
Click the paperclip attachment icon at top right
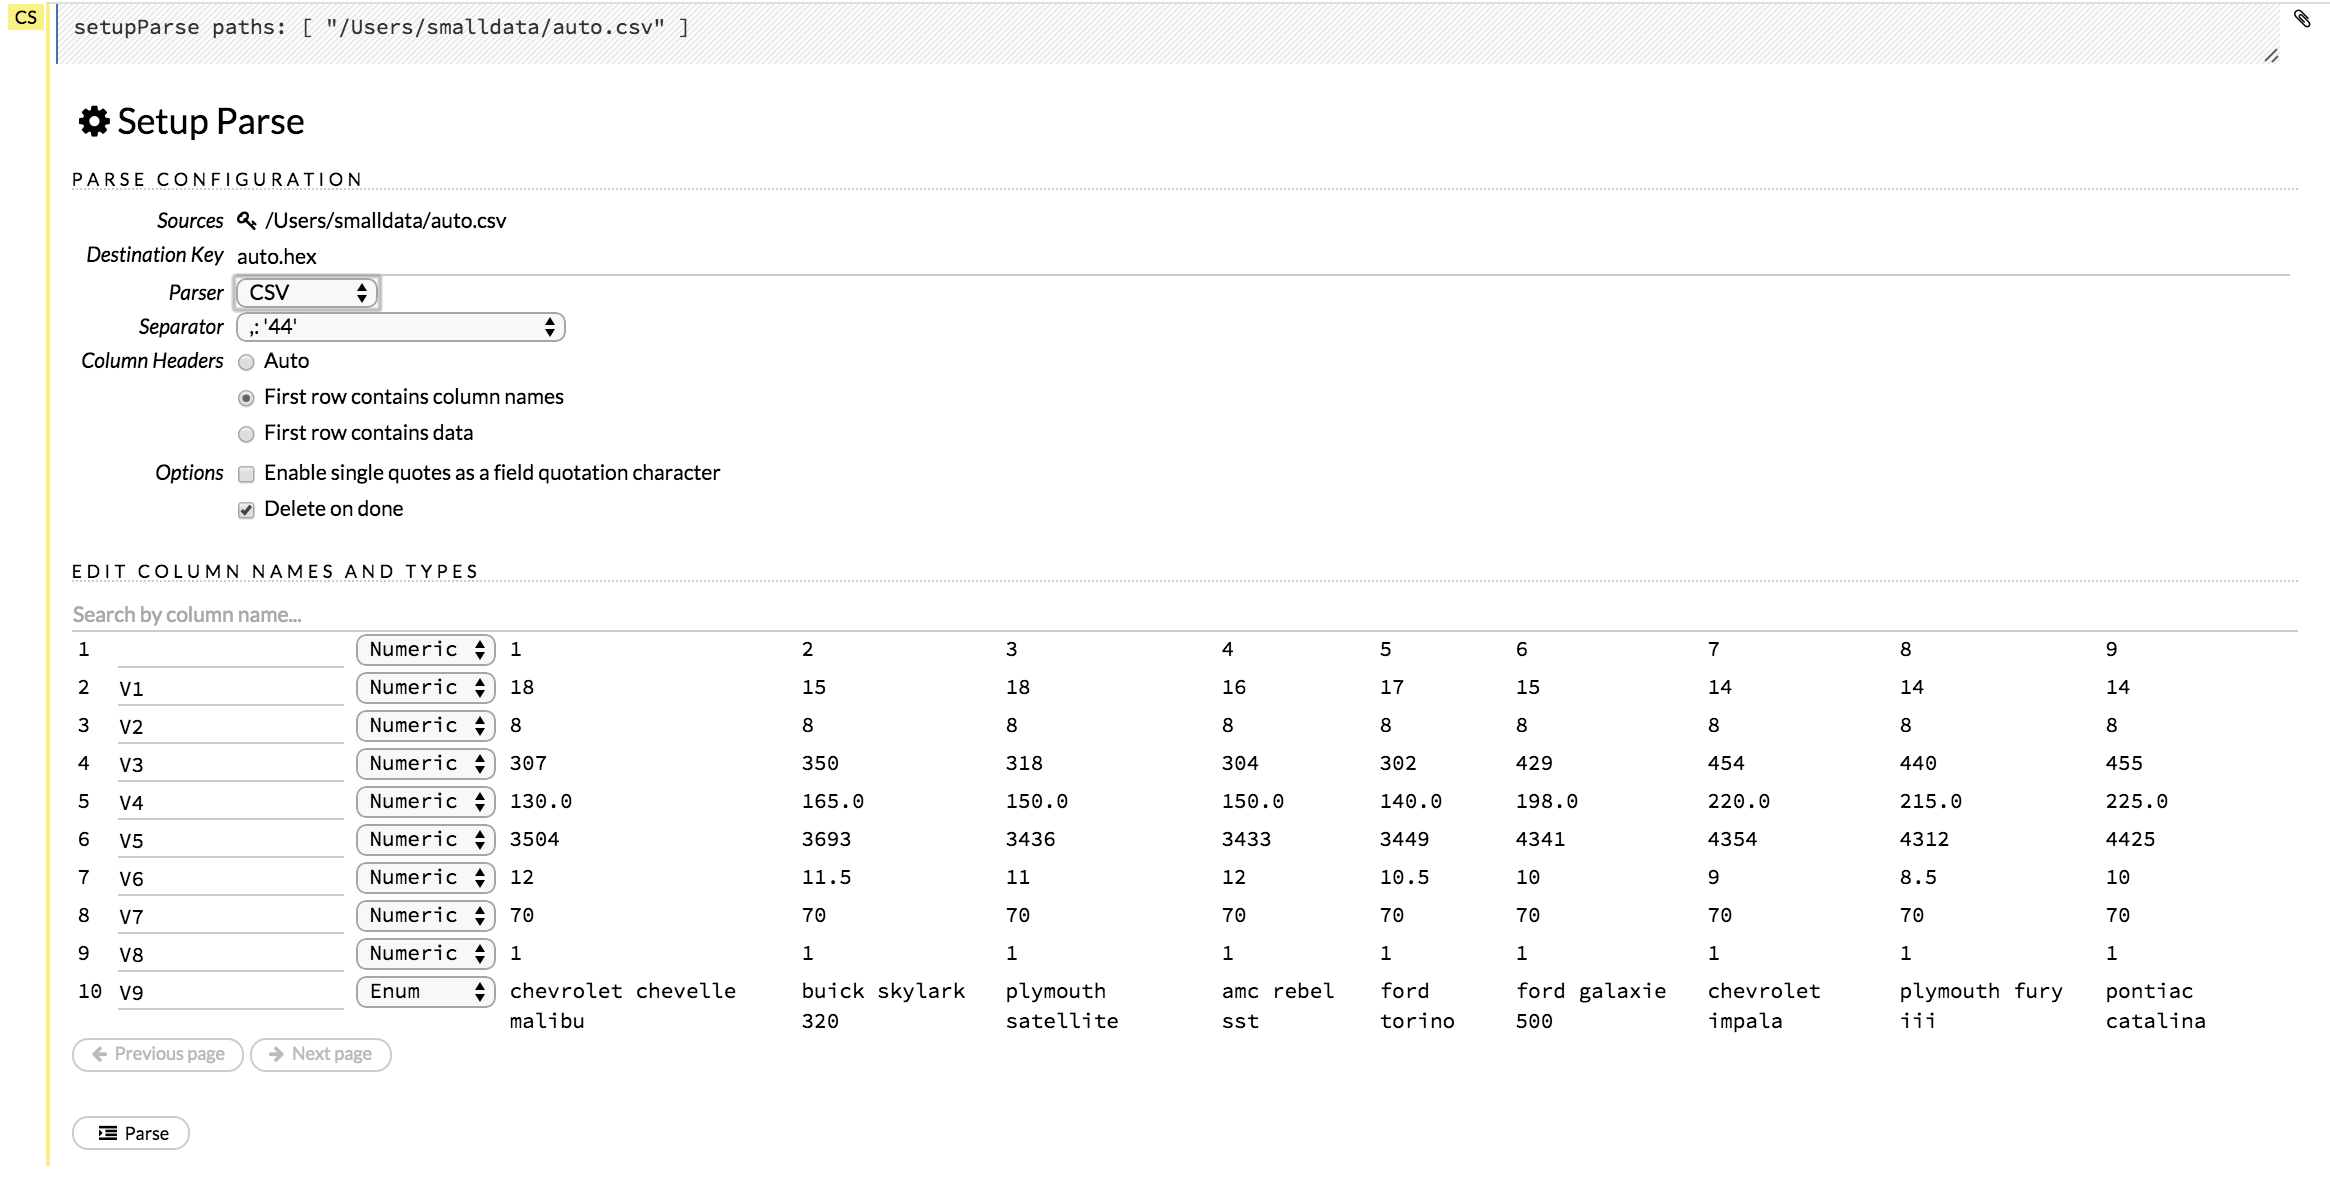(2304, 20)
